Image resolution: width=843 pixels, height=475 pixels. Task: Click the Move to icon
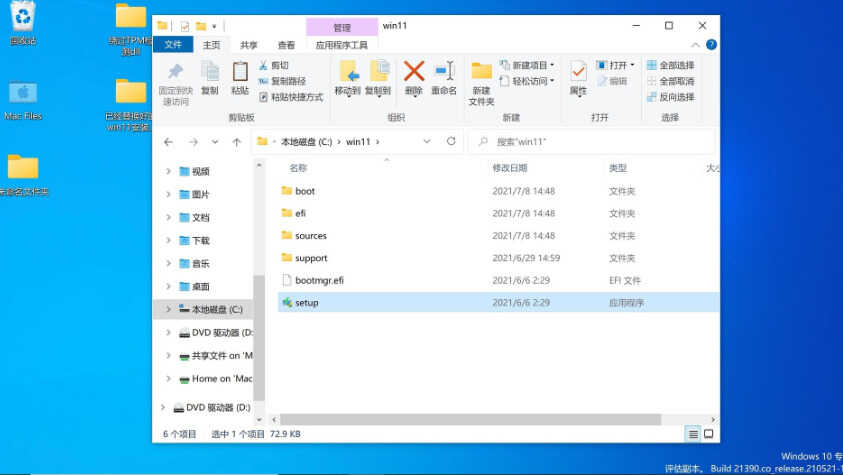click(x=348, y=72)
